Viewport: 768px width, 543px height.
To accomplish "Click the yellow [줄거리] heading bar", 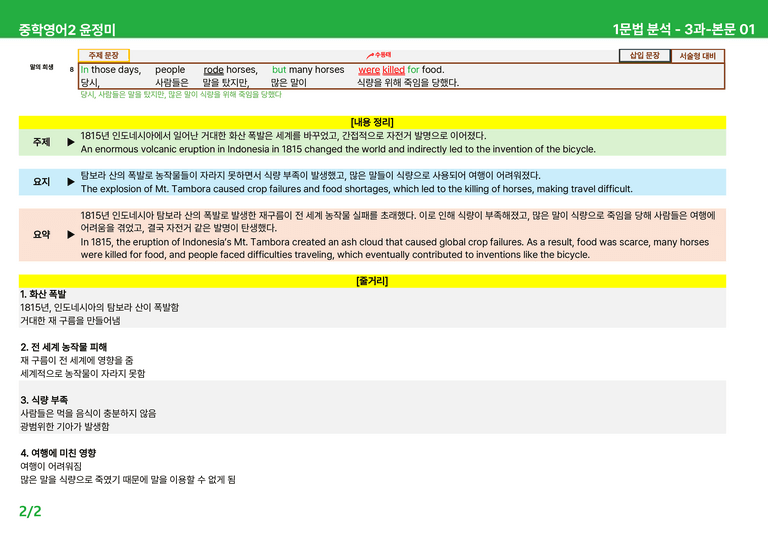I will pos(372,281).
